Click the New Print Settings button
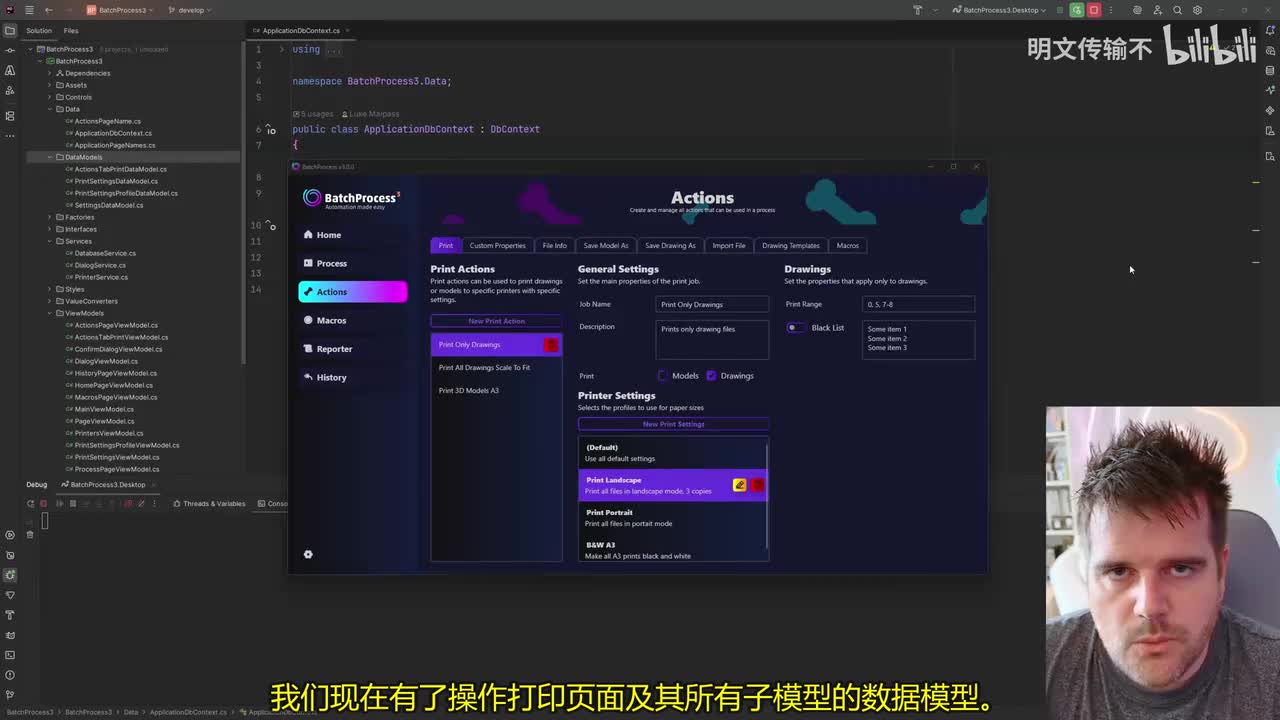The image size is (1280, 720). (x=673, y=424)
